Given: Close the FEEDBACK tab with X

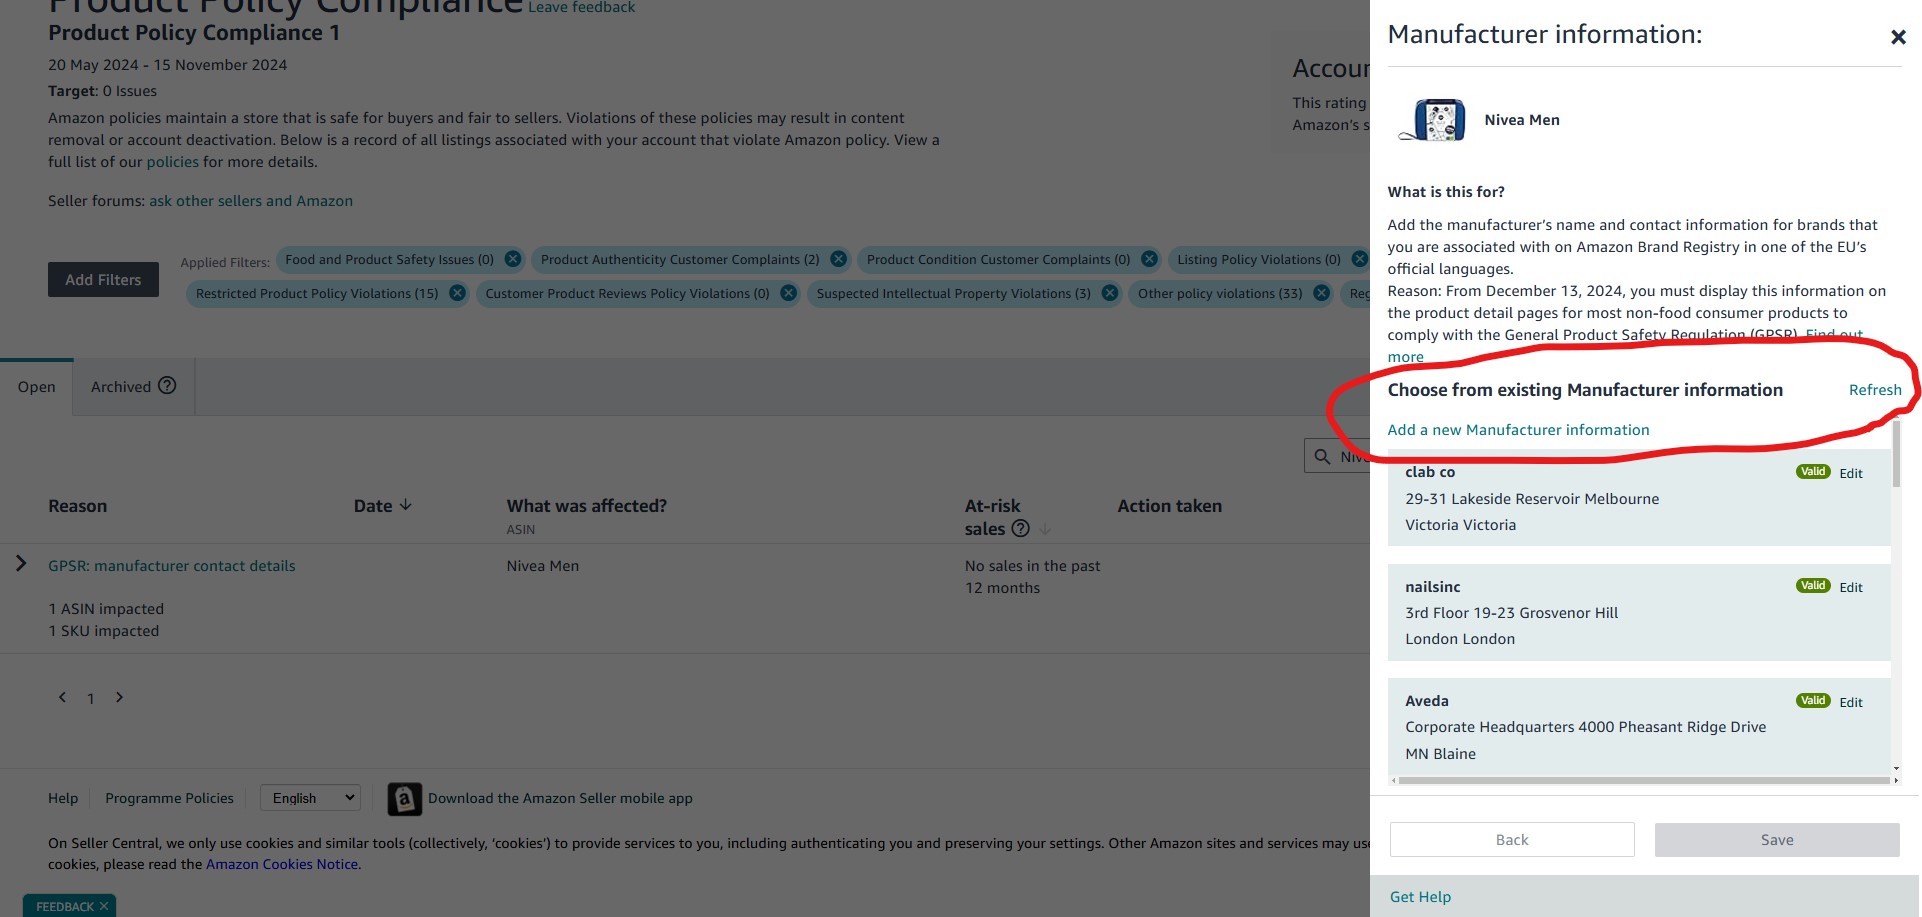Looking at the screenshot, I should coord(104,906).
